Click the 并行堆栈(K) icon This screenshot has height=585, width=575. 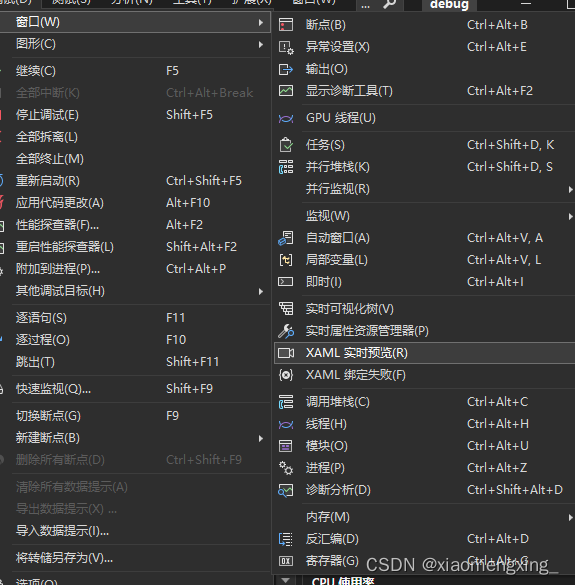click(x=286, y=167)
